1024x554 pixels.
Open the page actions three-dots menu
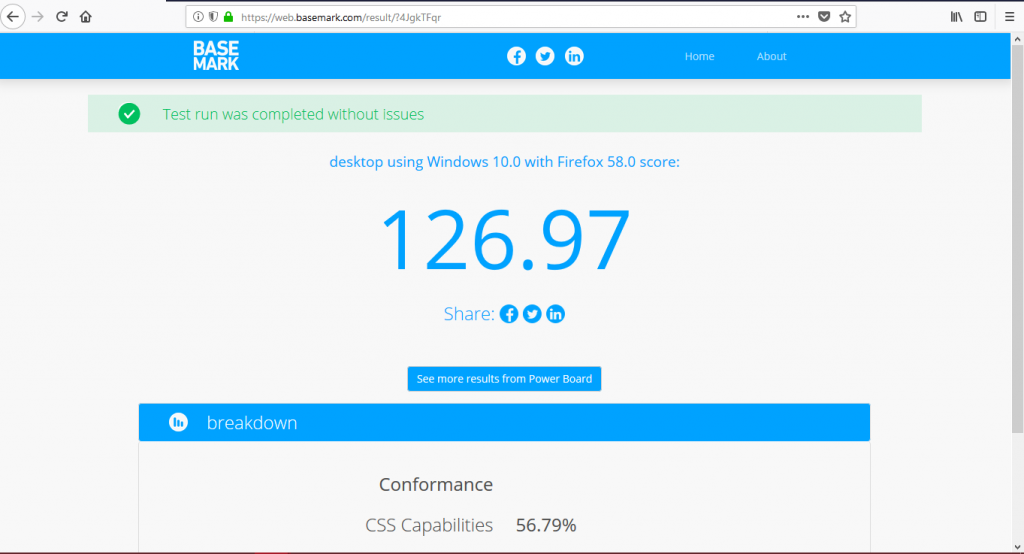point(803,17)
